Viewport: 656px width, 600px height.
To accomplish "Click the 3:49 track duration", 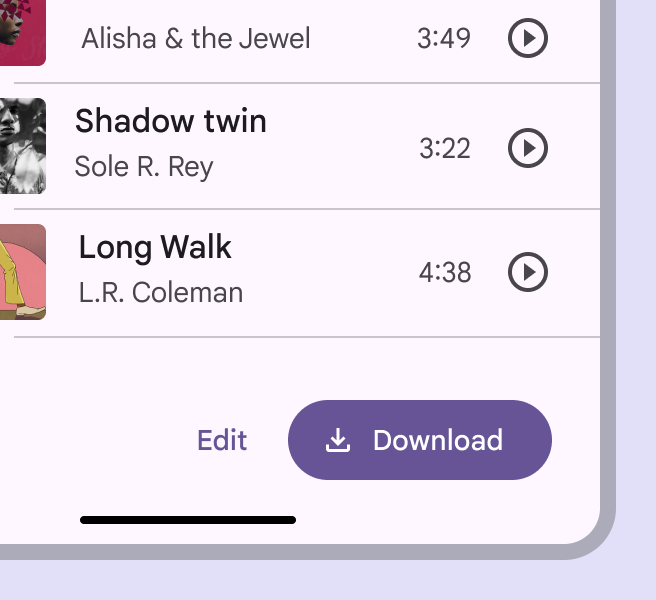I will click(444, 39).
